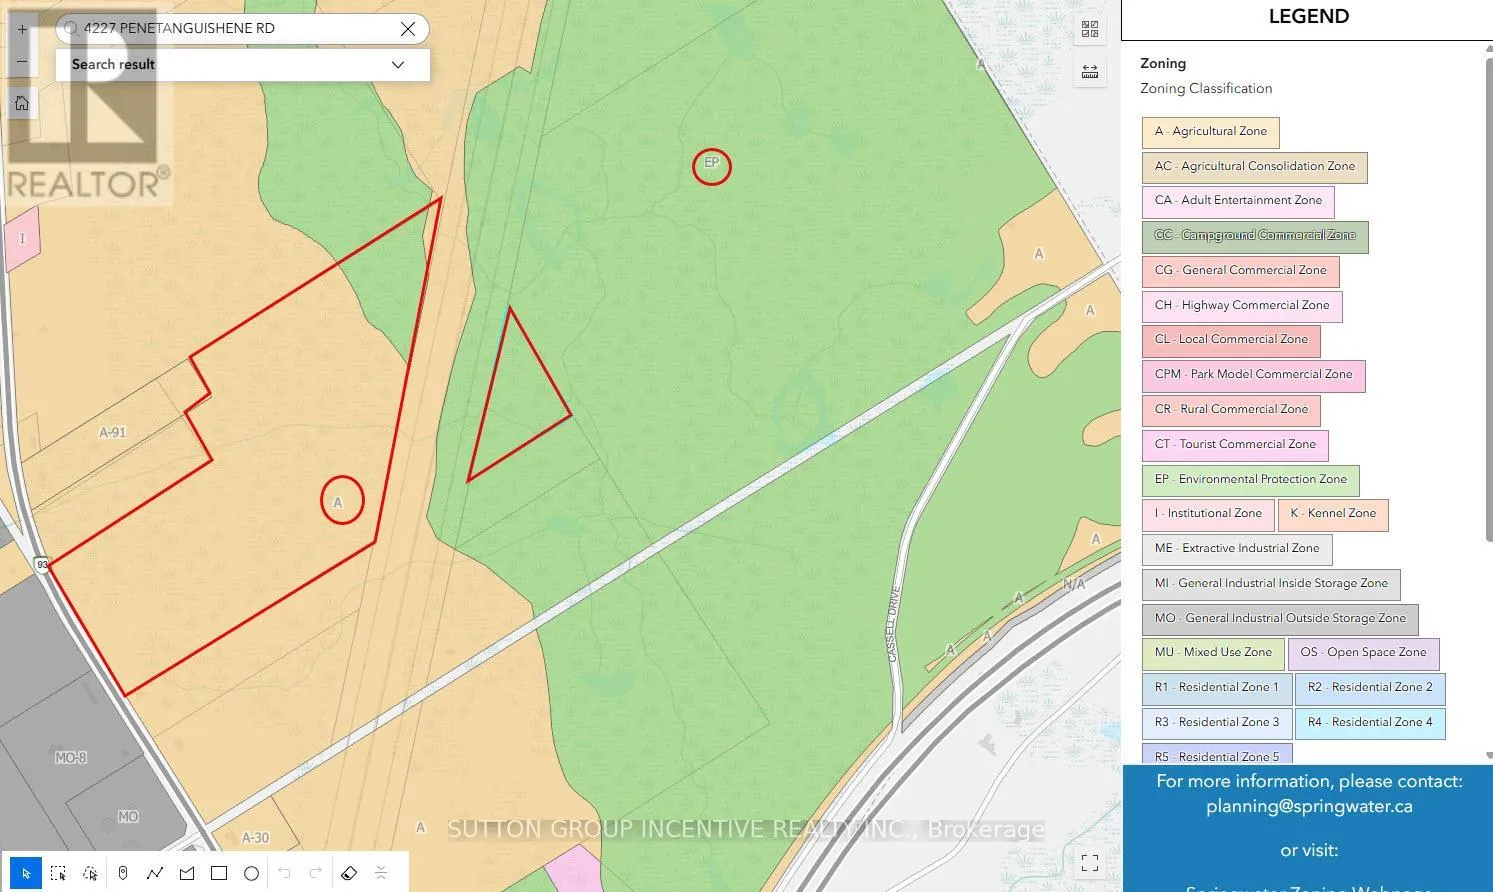This screenshot has width=1493, height=892.
Task: Select CL - Local Commercial Zone legend entry
Action: click(1231, 340)
